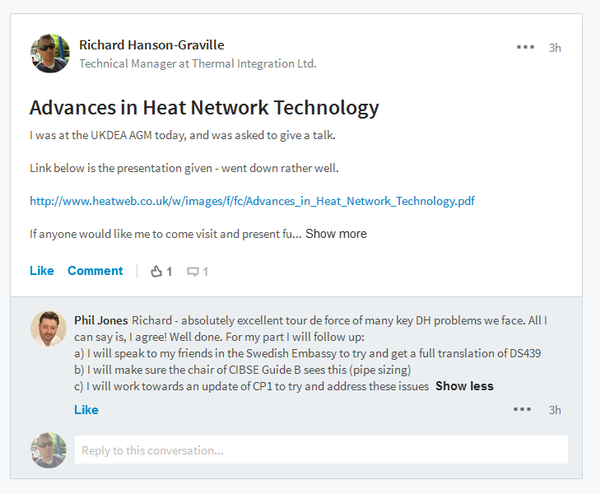Click the Technical Manager at Thermal Integration subtitle

(x=198, y=64)
